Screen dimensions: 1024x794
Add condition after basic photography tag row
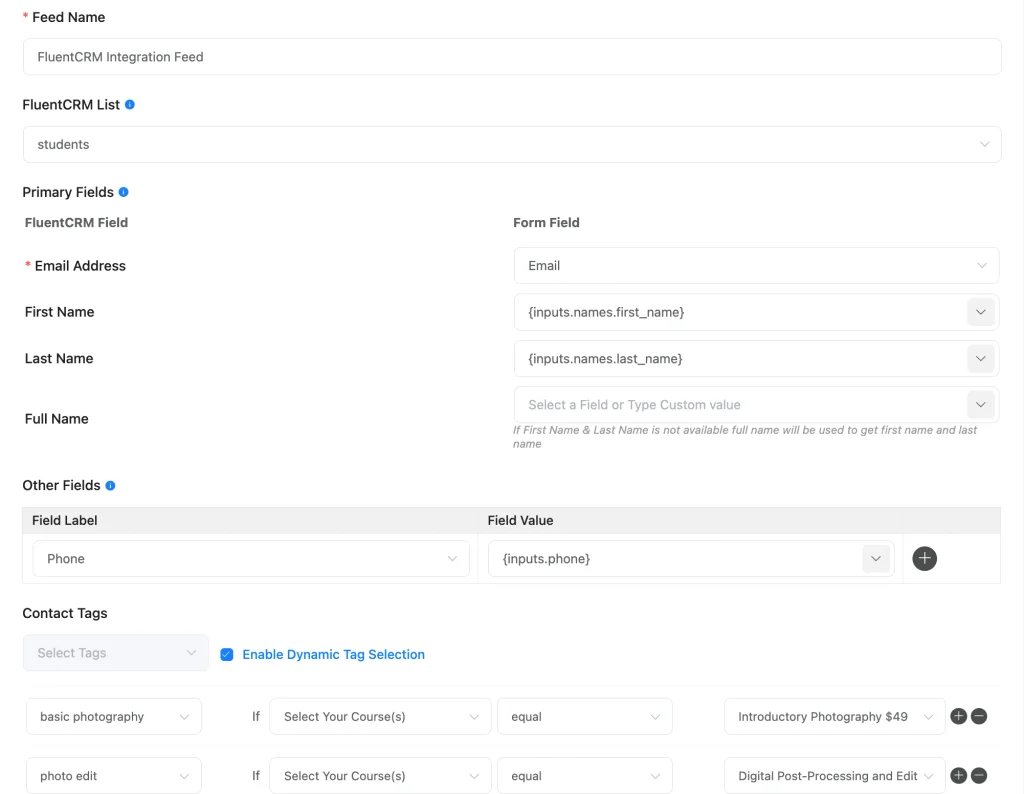[958, 716]
